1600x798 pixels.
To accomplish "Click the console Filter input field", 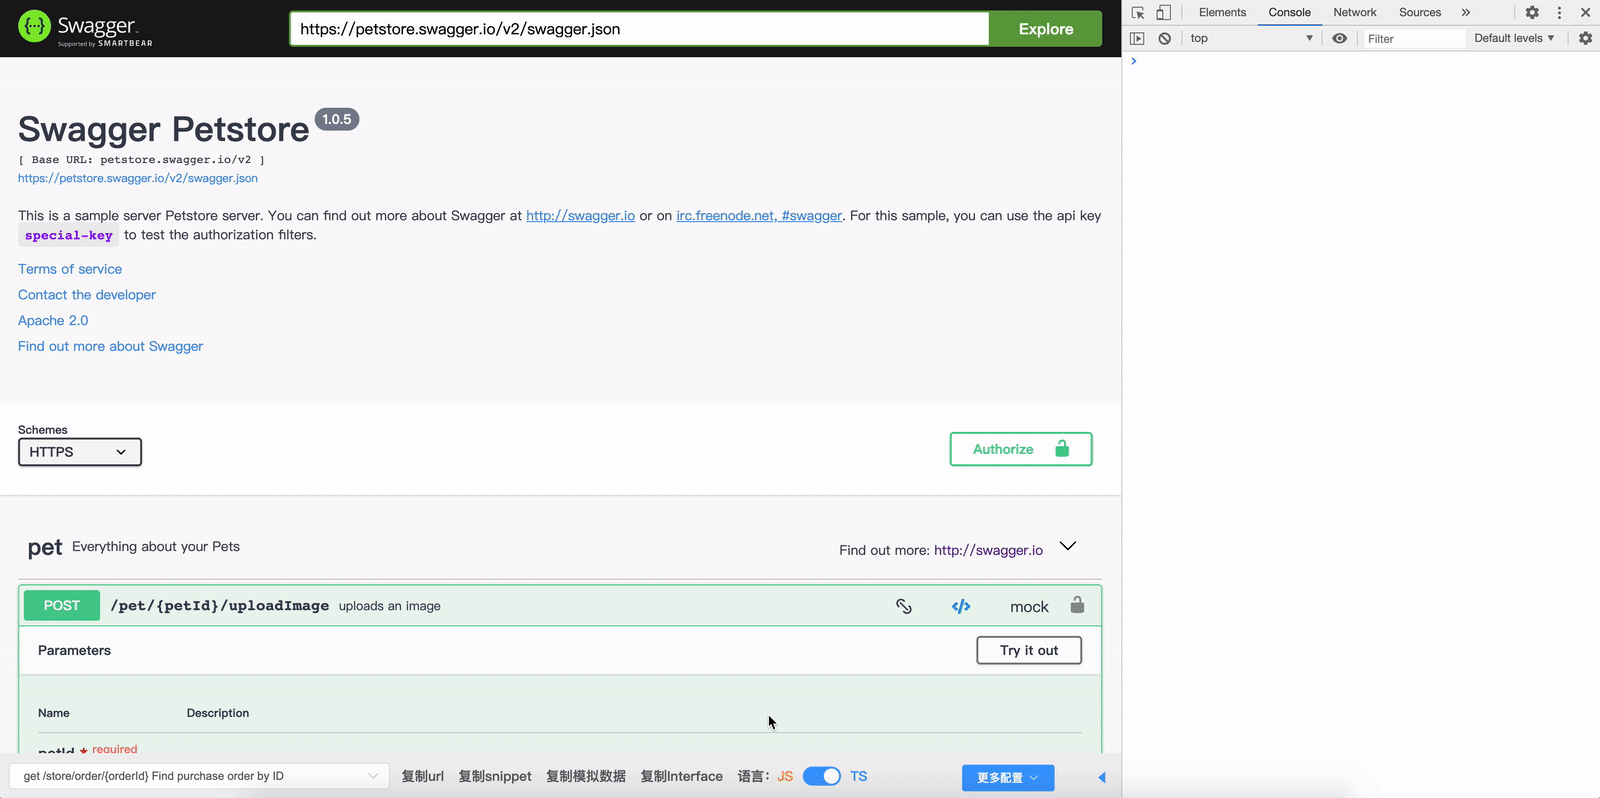I will pyautogui.click(x=1412, y=39).
